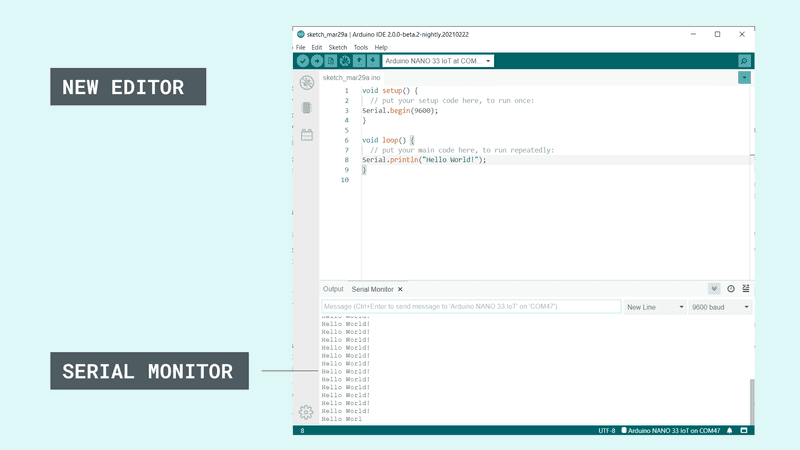
Task: Click line number 5 in gutter
Action: (346, 130)
